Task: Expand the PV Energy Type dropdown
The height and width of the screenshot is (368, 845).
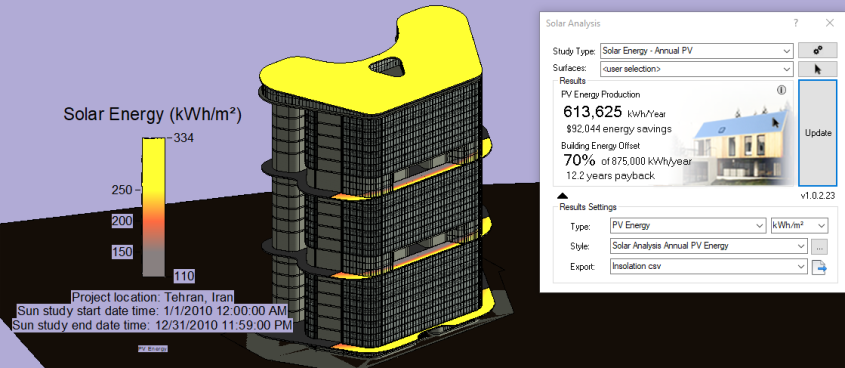Action: coord(687,226)
